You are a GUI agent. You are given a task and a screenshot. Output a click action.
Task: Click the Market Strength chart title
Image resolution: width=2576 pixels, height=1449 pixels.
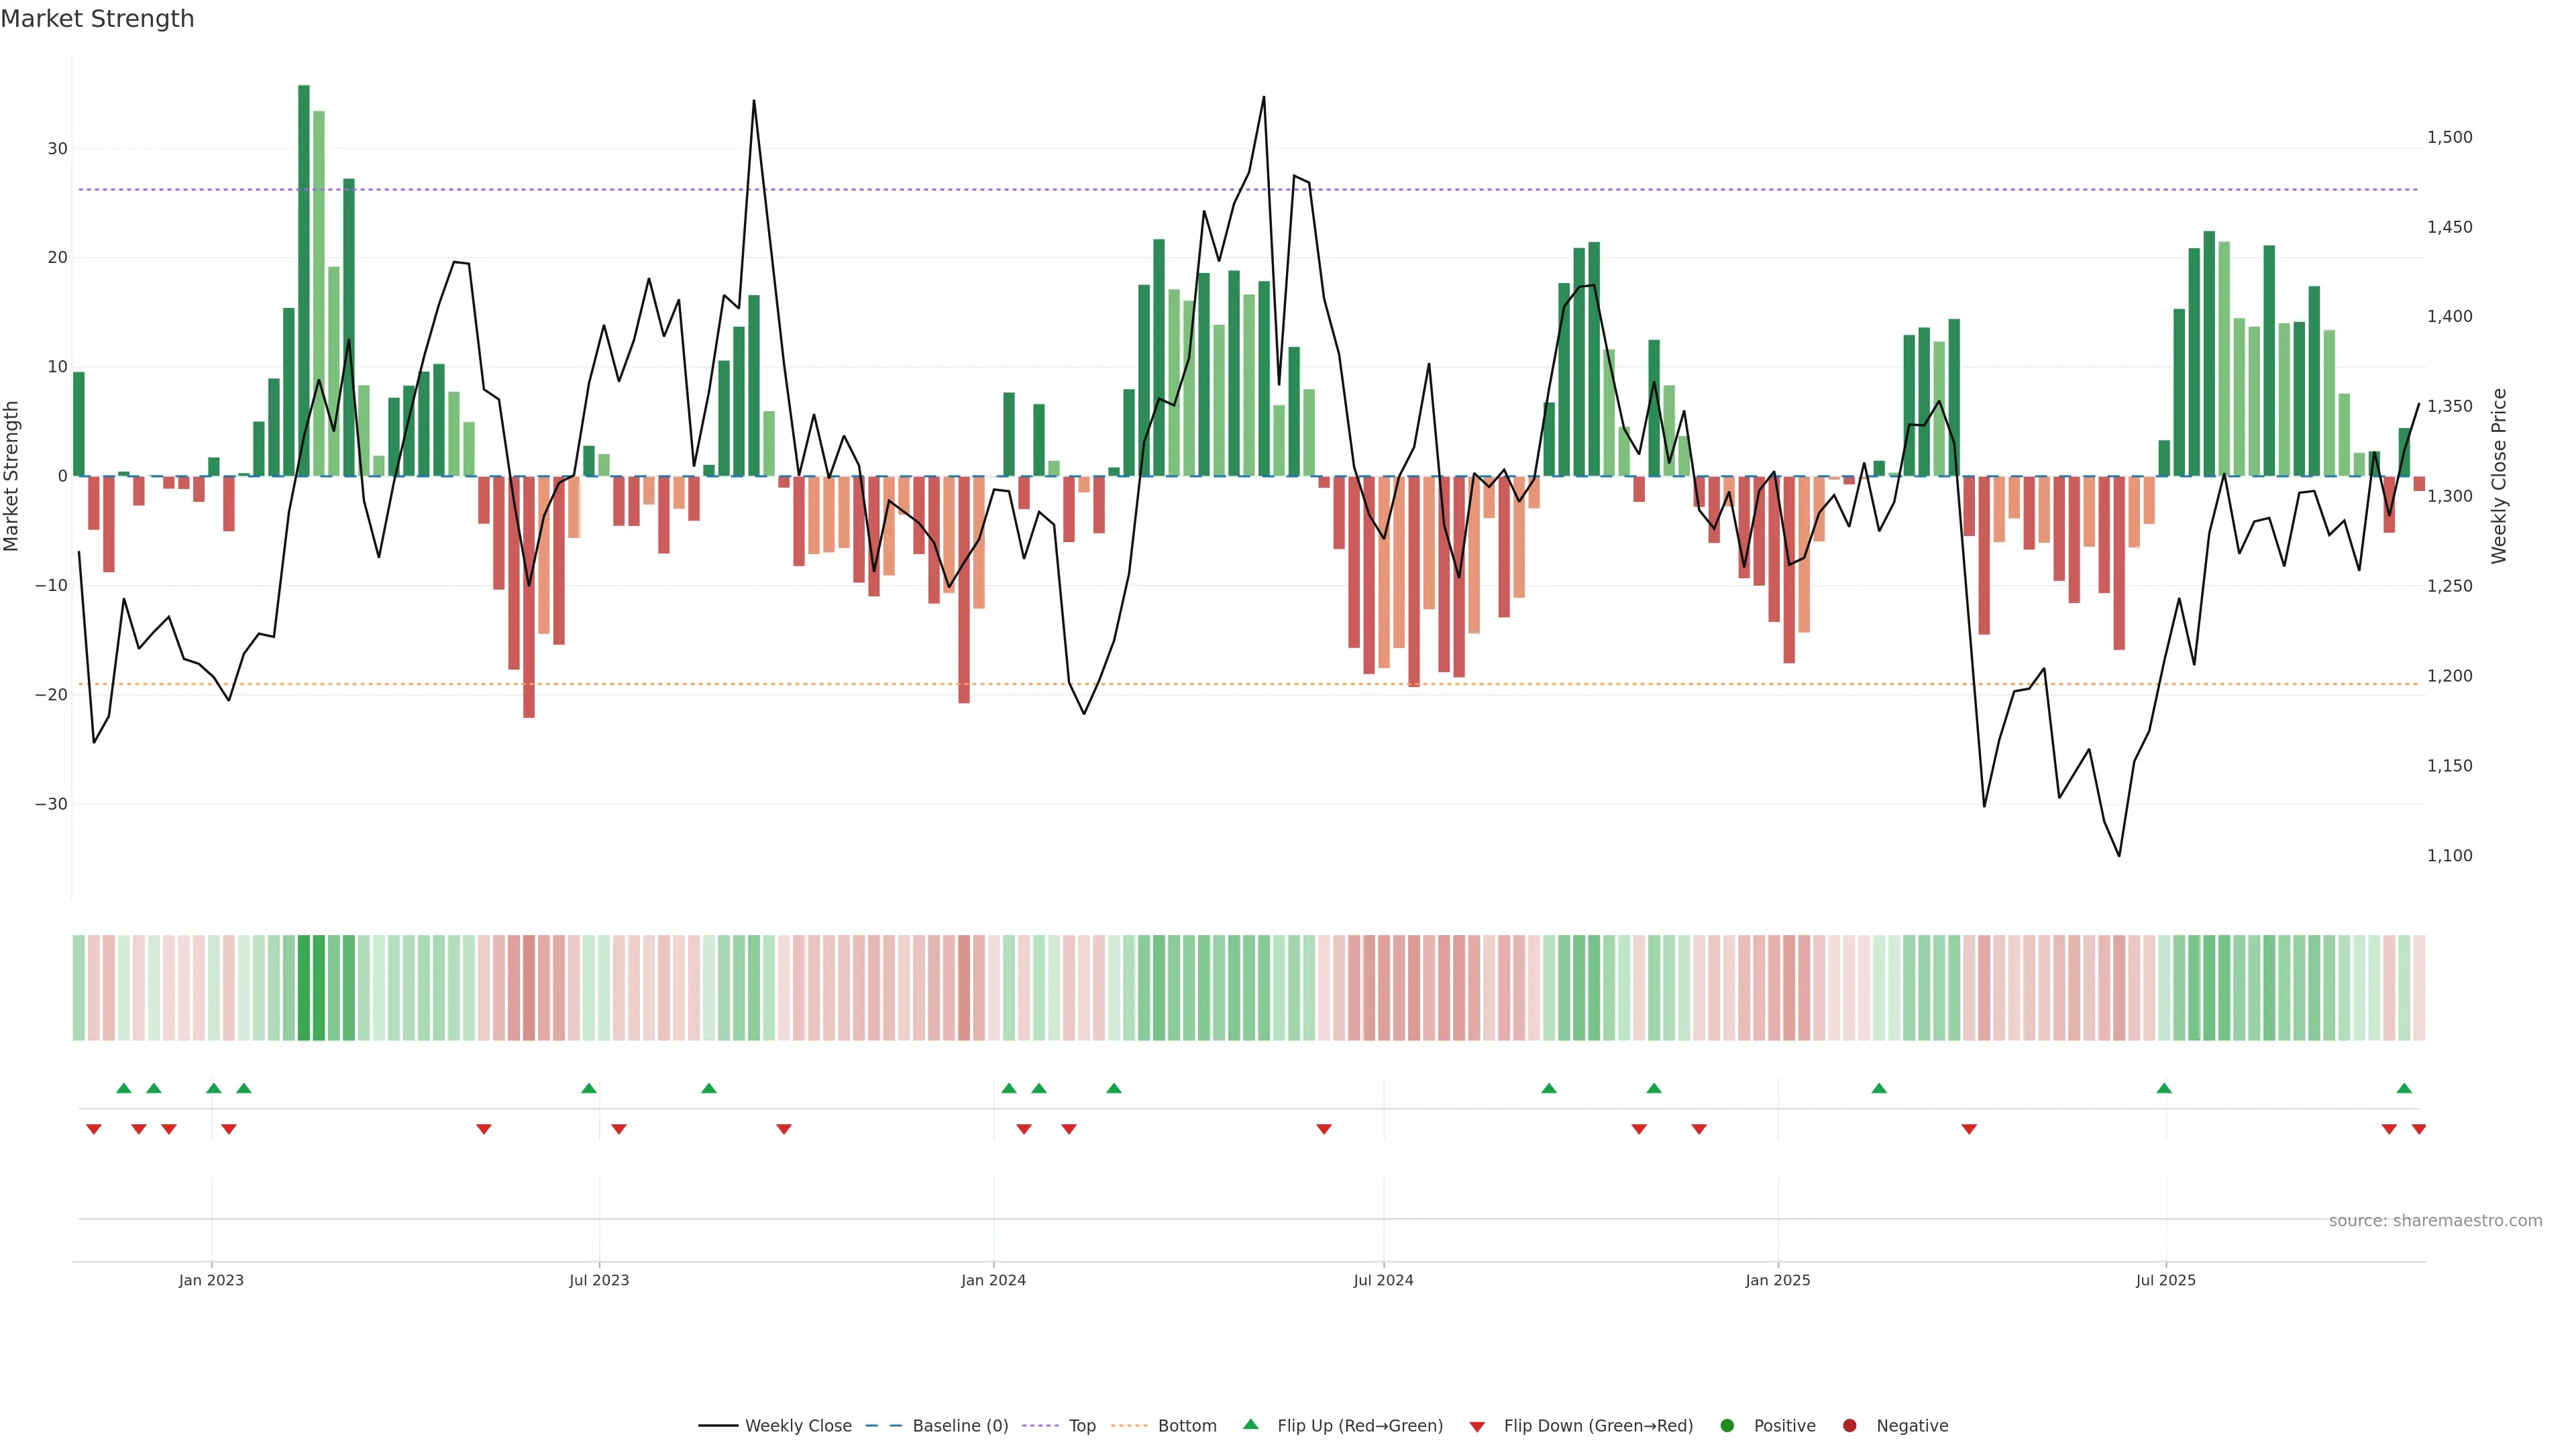pos(97,19)
